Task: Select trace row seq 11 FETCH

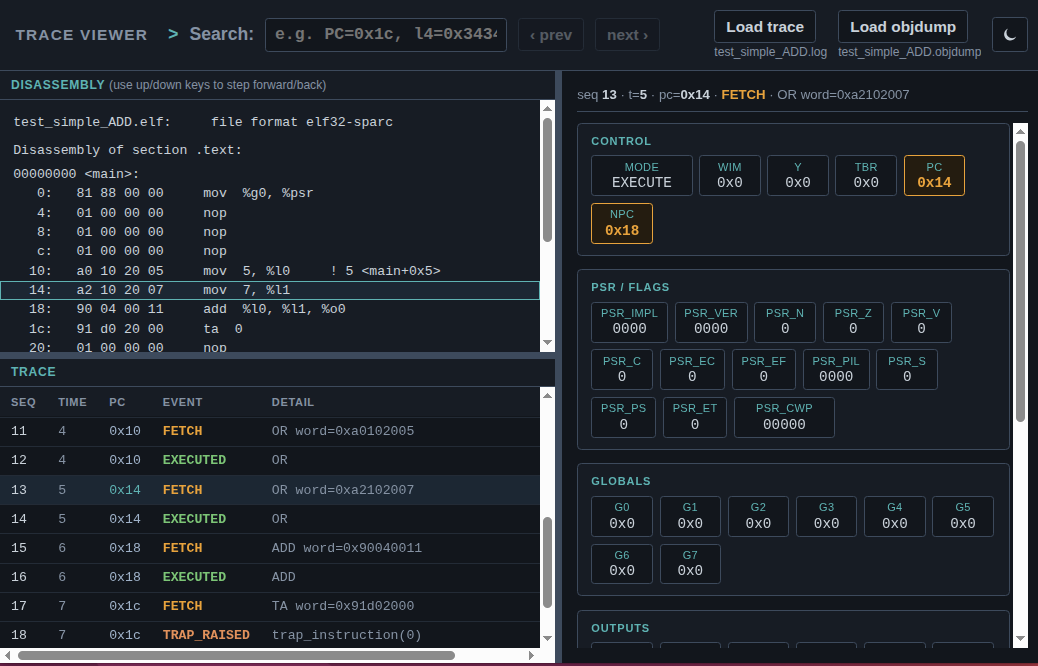Action: click(x=270, y=432)
